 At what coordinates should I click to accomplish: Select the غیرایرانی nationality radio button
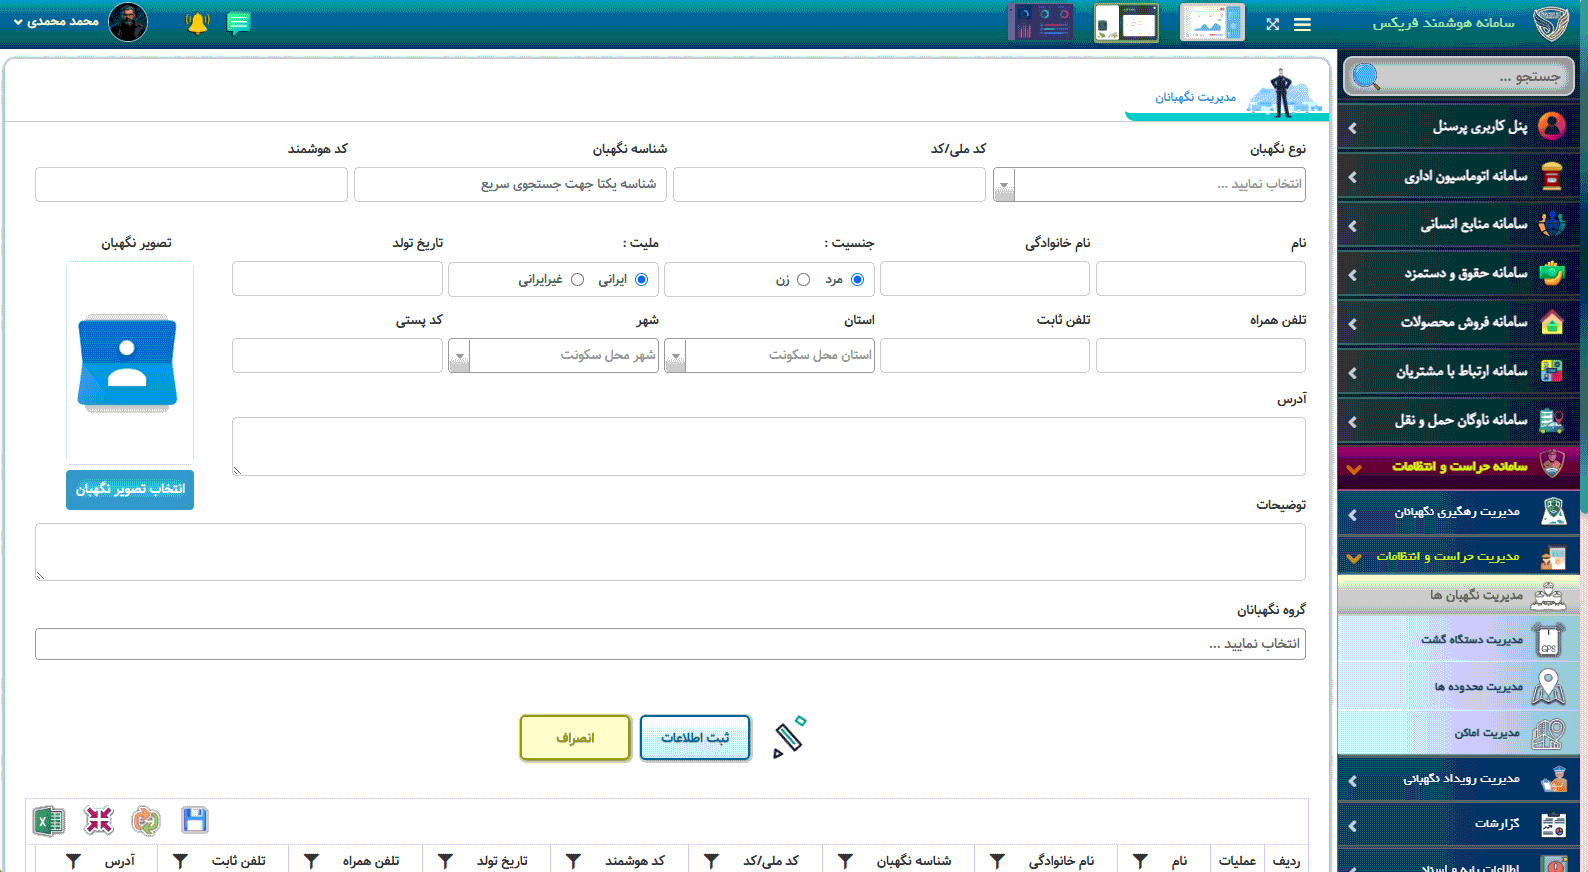point(577,280)
